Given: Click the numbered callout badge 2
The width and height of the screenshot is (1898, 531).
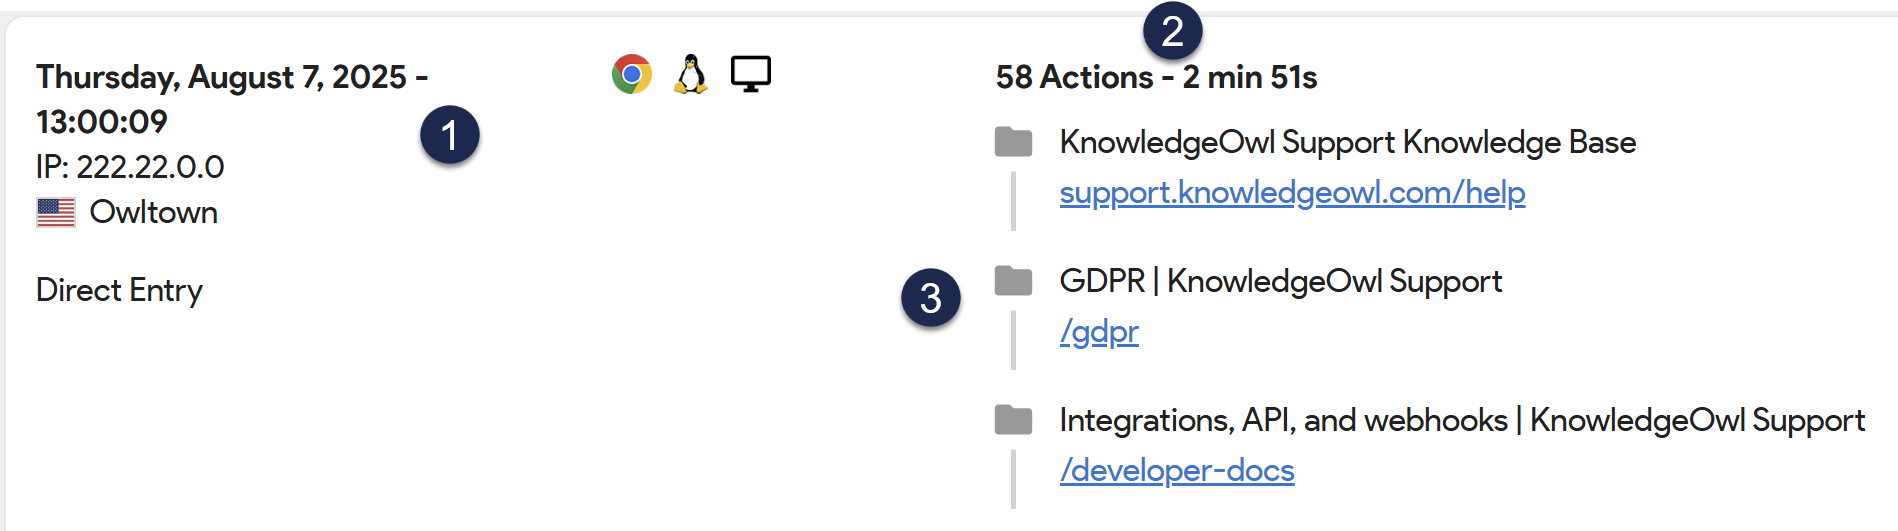Looking at the screenshot, I should pyautogui.click(x=1172, y=31).
